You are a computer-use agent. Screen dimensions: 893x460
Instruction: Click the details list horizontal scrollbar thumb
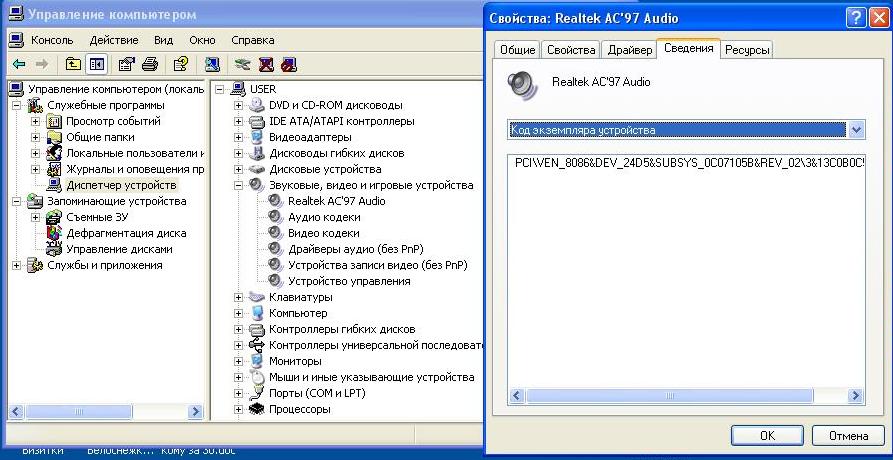(x=670, y=395)
